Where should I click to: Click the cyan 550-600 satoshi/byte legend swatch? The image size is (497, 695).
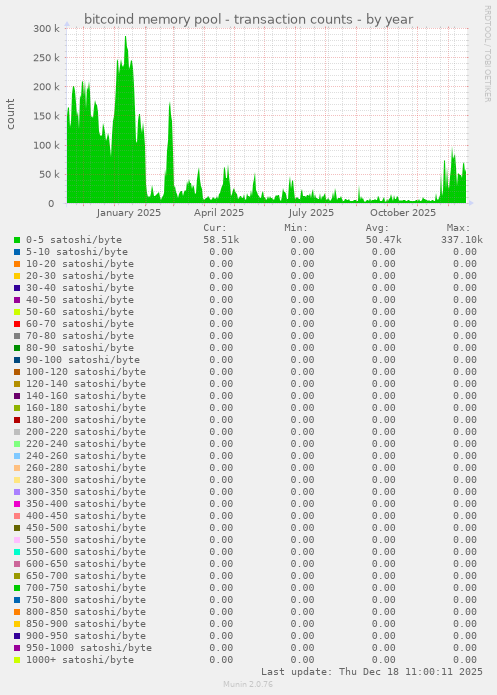click(x=17, y=551)
